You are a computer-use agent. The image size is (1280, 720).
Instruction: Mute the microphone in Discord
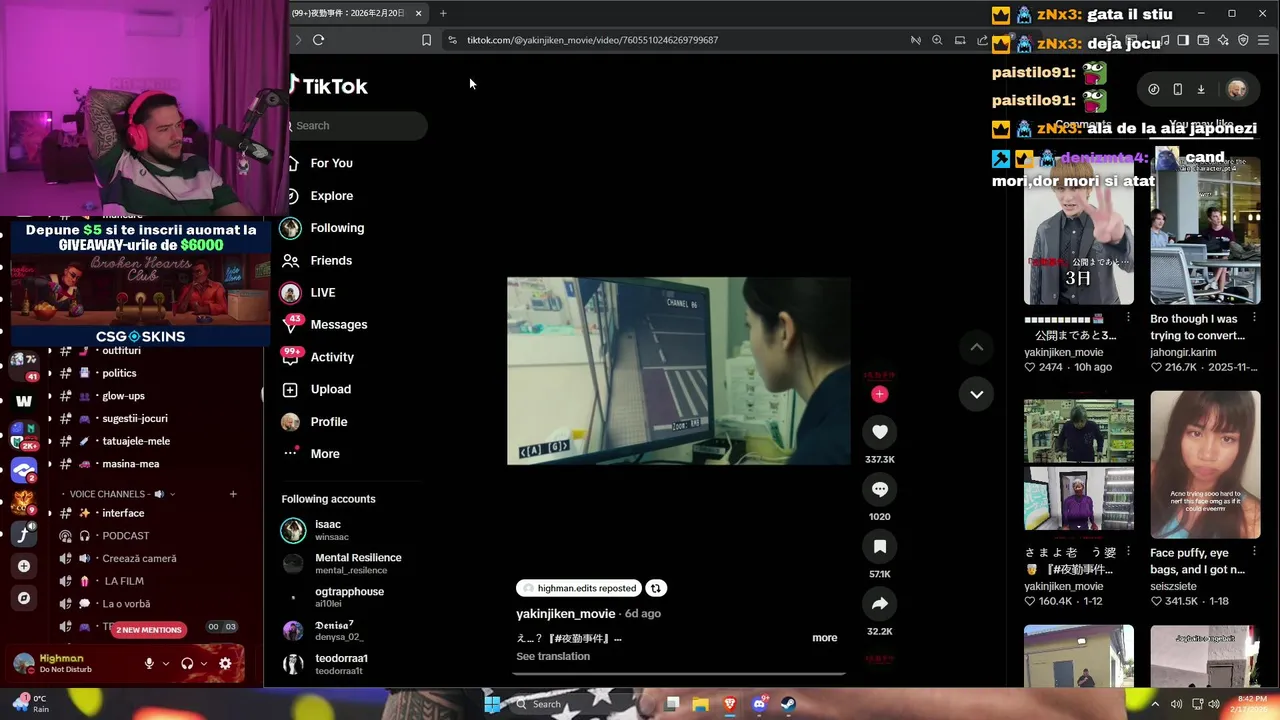(x=149, y=663)
